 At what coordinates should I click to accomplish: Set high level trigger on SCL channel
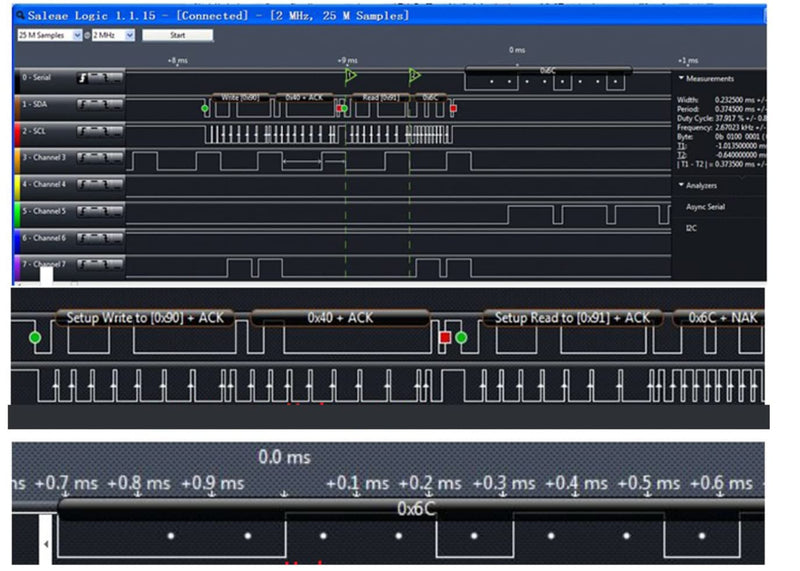93,132
